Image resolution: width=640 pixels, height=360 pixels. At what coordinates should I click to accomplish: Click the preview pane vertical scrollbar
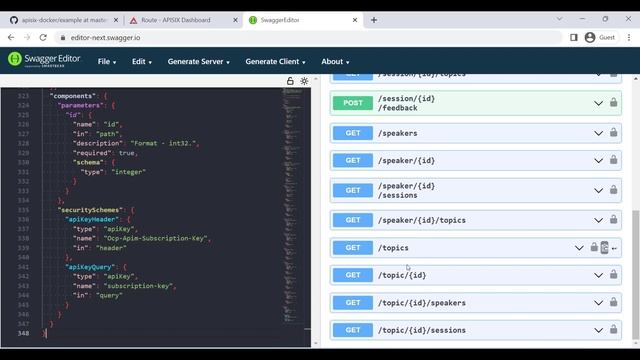636,275
